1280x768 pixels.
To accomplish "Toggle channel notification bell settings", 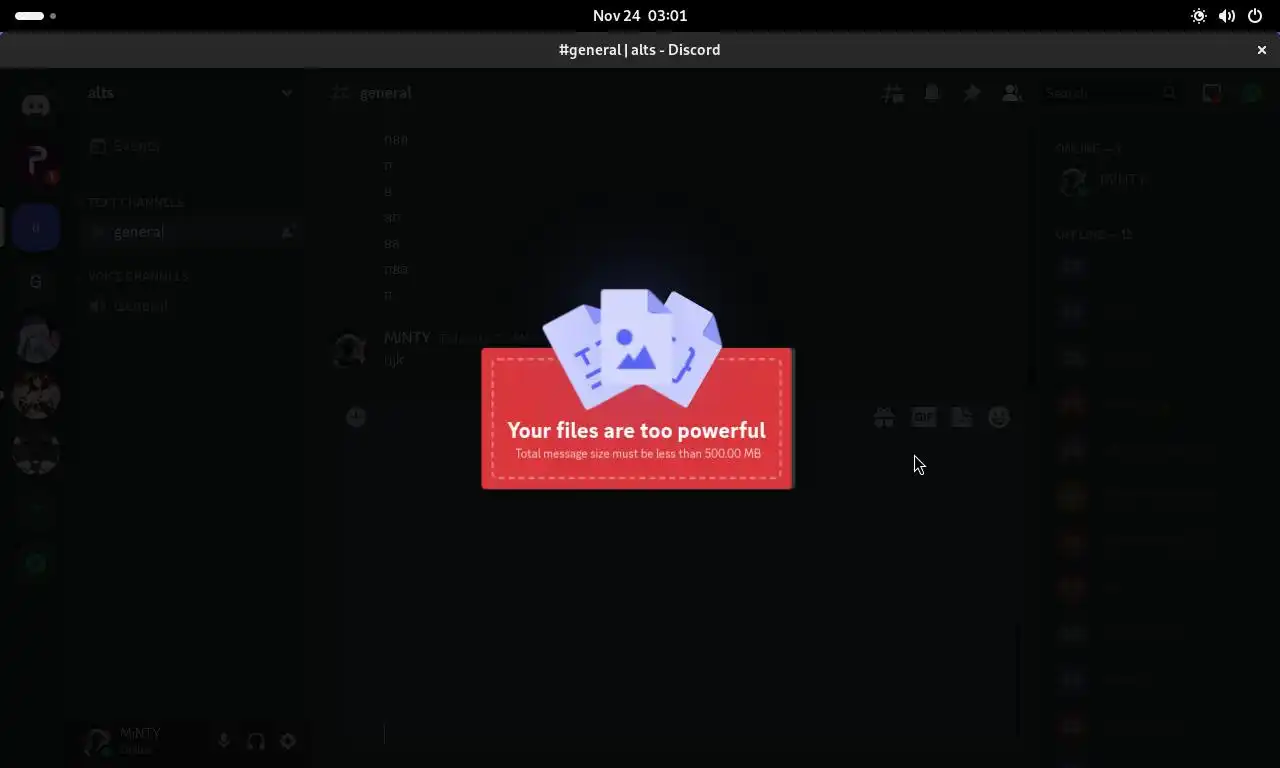I will tap(932, 93).
